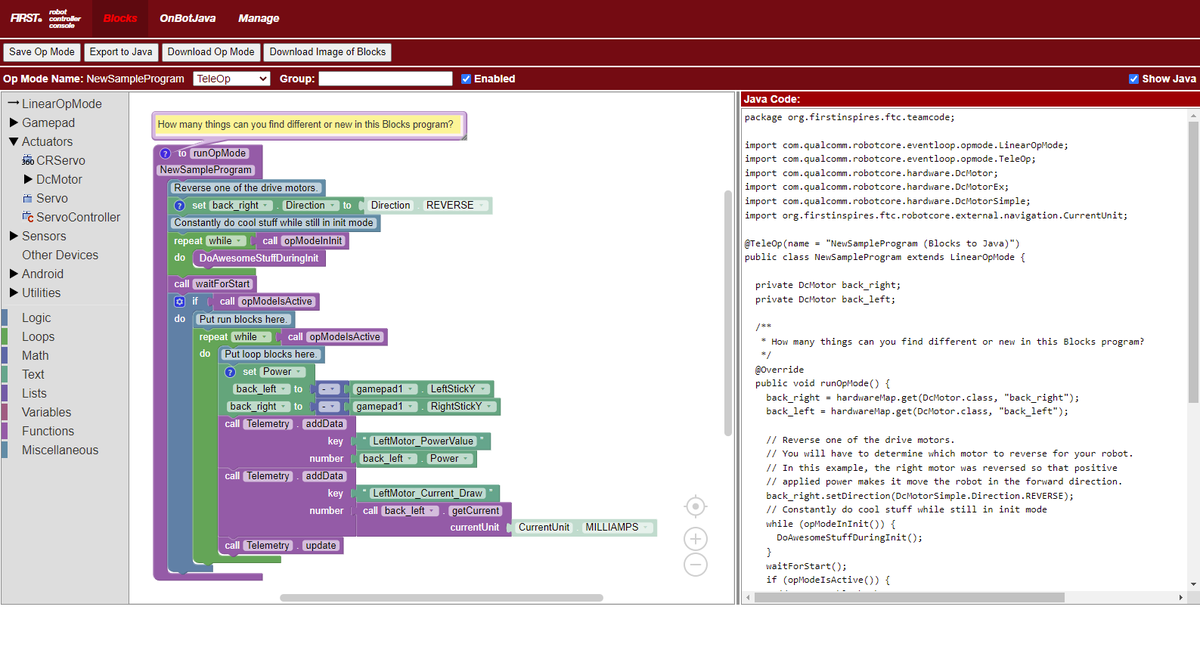This screenshot has height=647, width=1200.
Task: Click the Export to Java button
Action: coord(121,52)
